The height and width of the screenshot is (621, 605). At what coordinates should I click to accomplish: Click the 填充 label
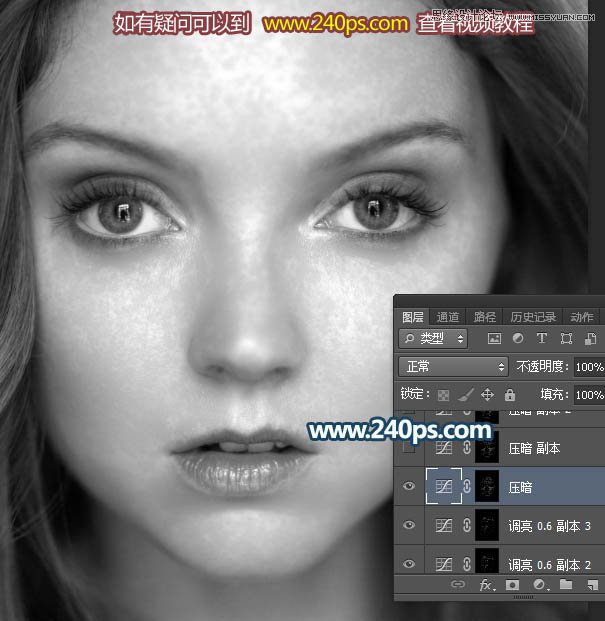pyautogui.click(x=554, y=394)
